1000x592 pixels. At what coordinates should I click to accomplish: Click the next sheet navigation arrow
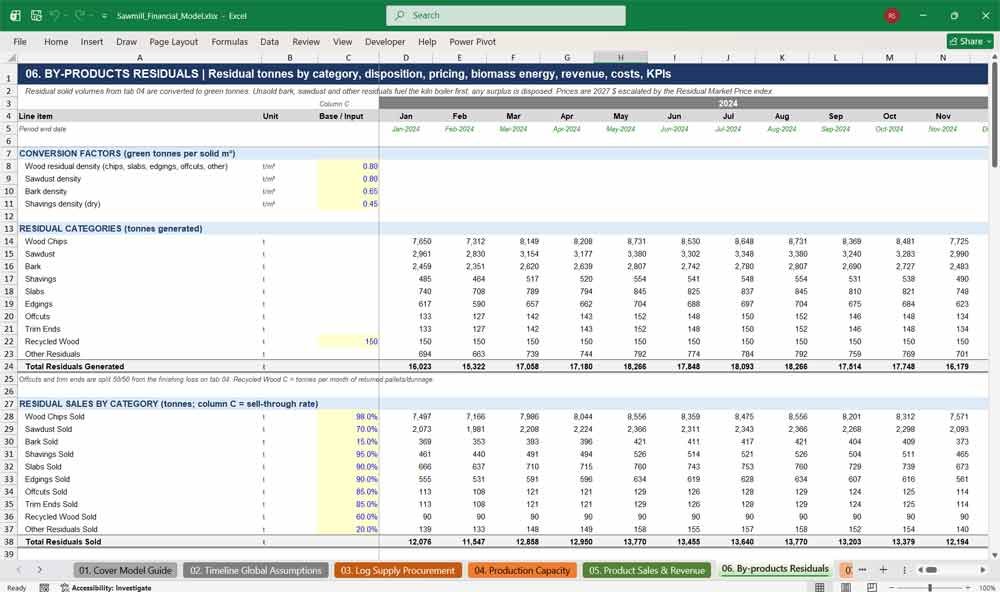(x=40, y=570)
